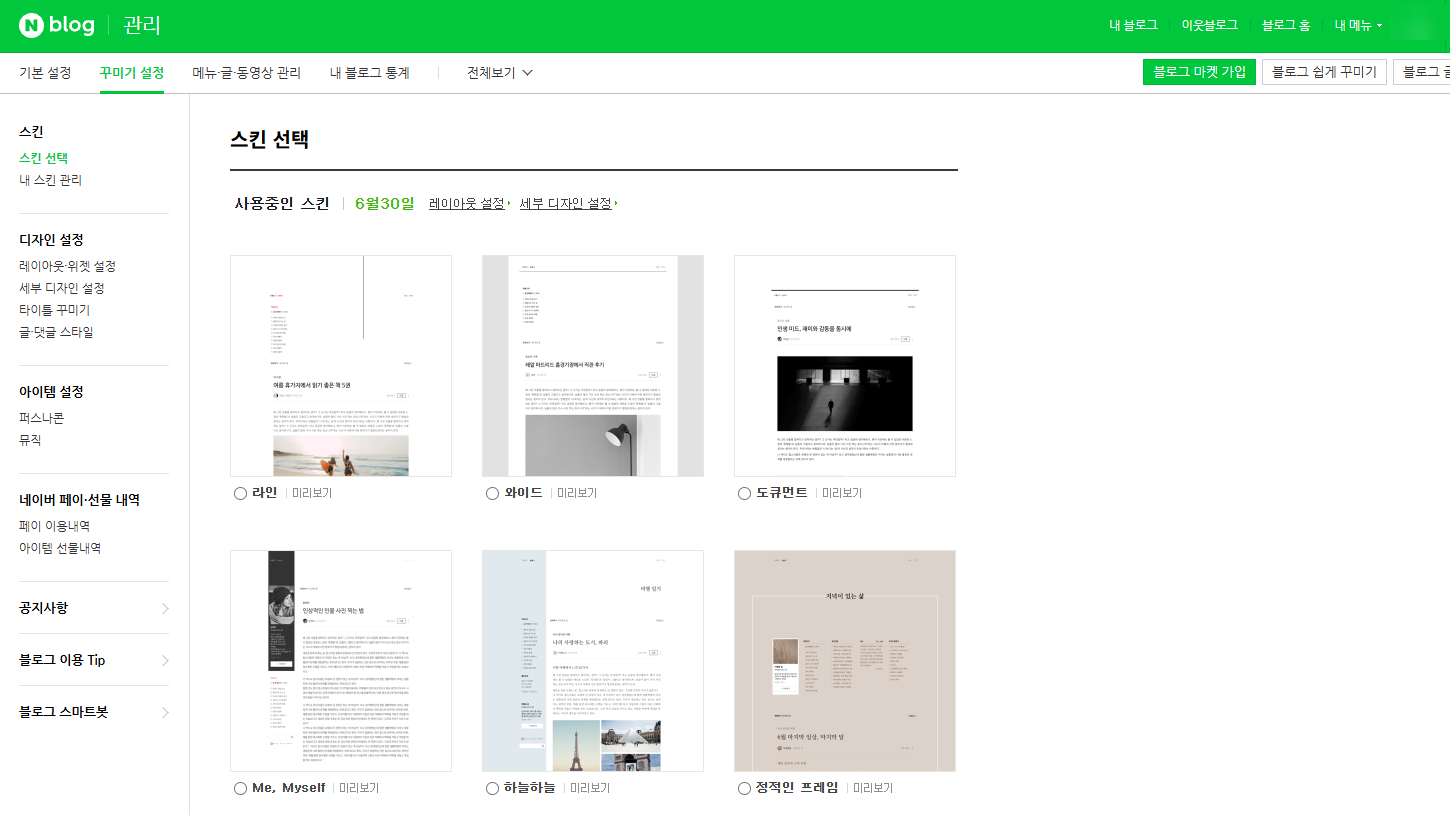Open 내 스킨 관리 in sidebar

click(x=50, y=180)
